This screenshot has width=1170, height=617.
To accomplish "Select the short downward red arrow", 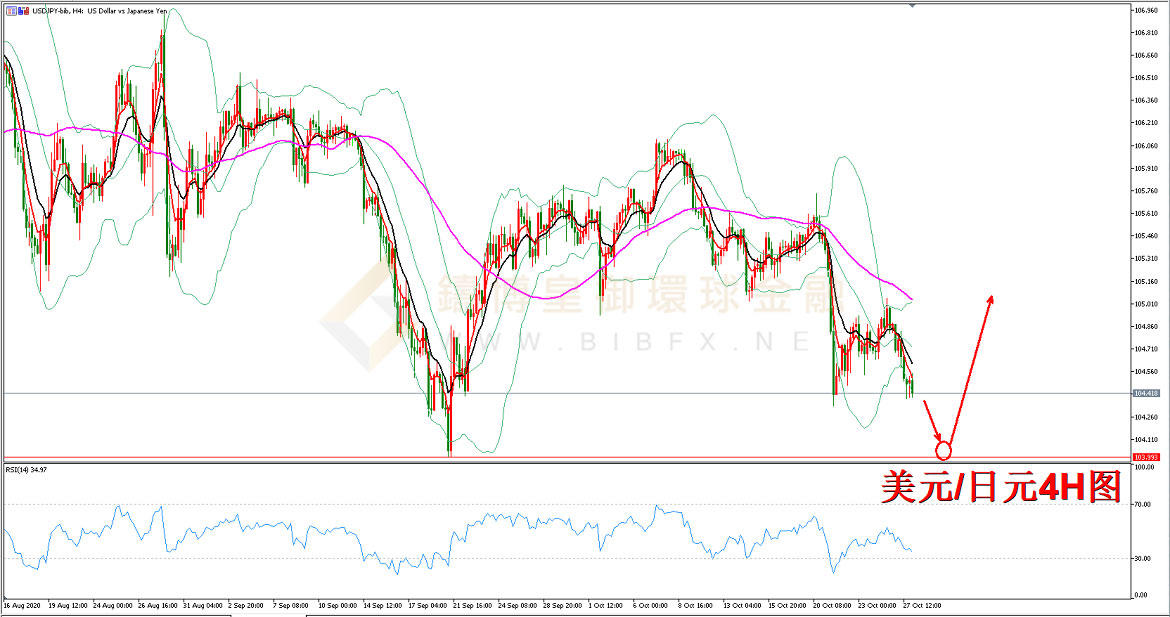I will click(931, 421).
